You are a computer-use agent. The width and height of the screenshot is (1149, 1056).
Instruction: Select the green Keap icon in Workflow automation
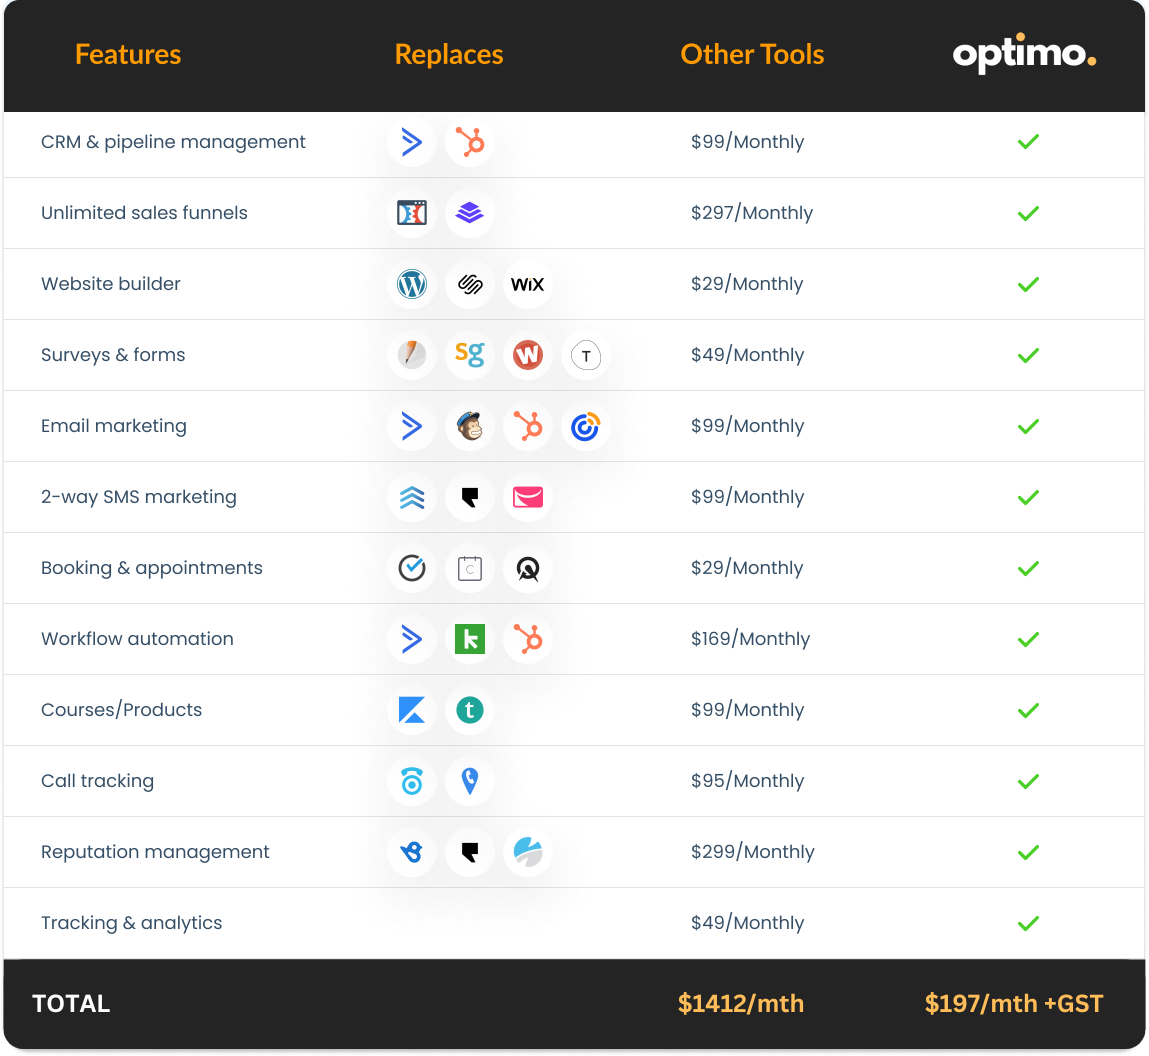(x=469, y=639)
